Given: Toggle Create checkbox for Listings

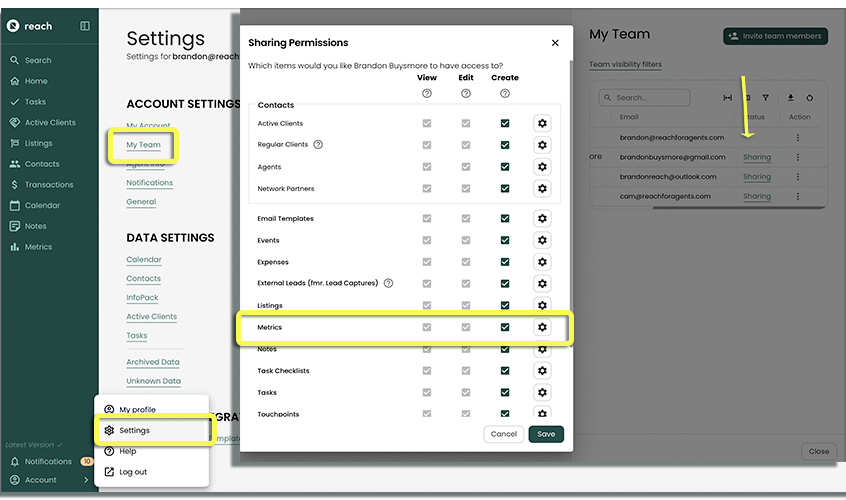Looking at the screenshot, I should (505, 305).
